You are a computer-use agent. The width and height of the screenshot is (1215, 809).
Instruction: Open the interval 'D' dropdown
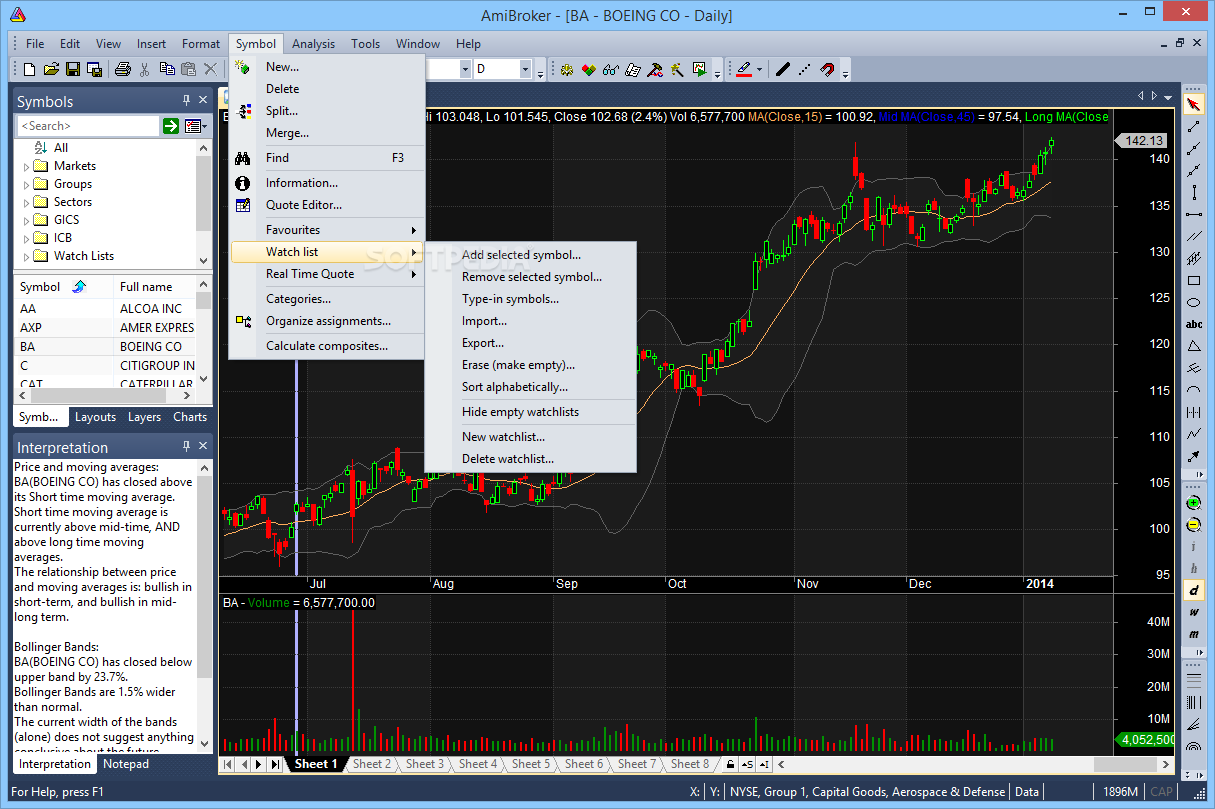click(x=525, y=69)
